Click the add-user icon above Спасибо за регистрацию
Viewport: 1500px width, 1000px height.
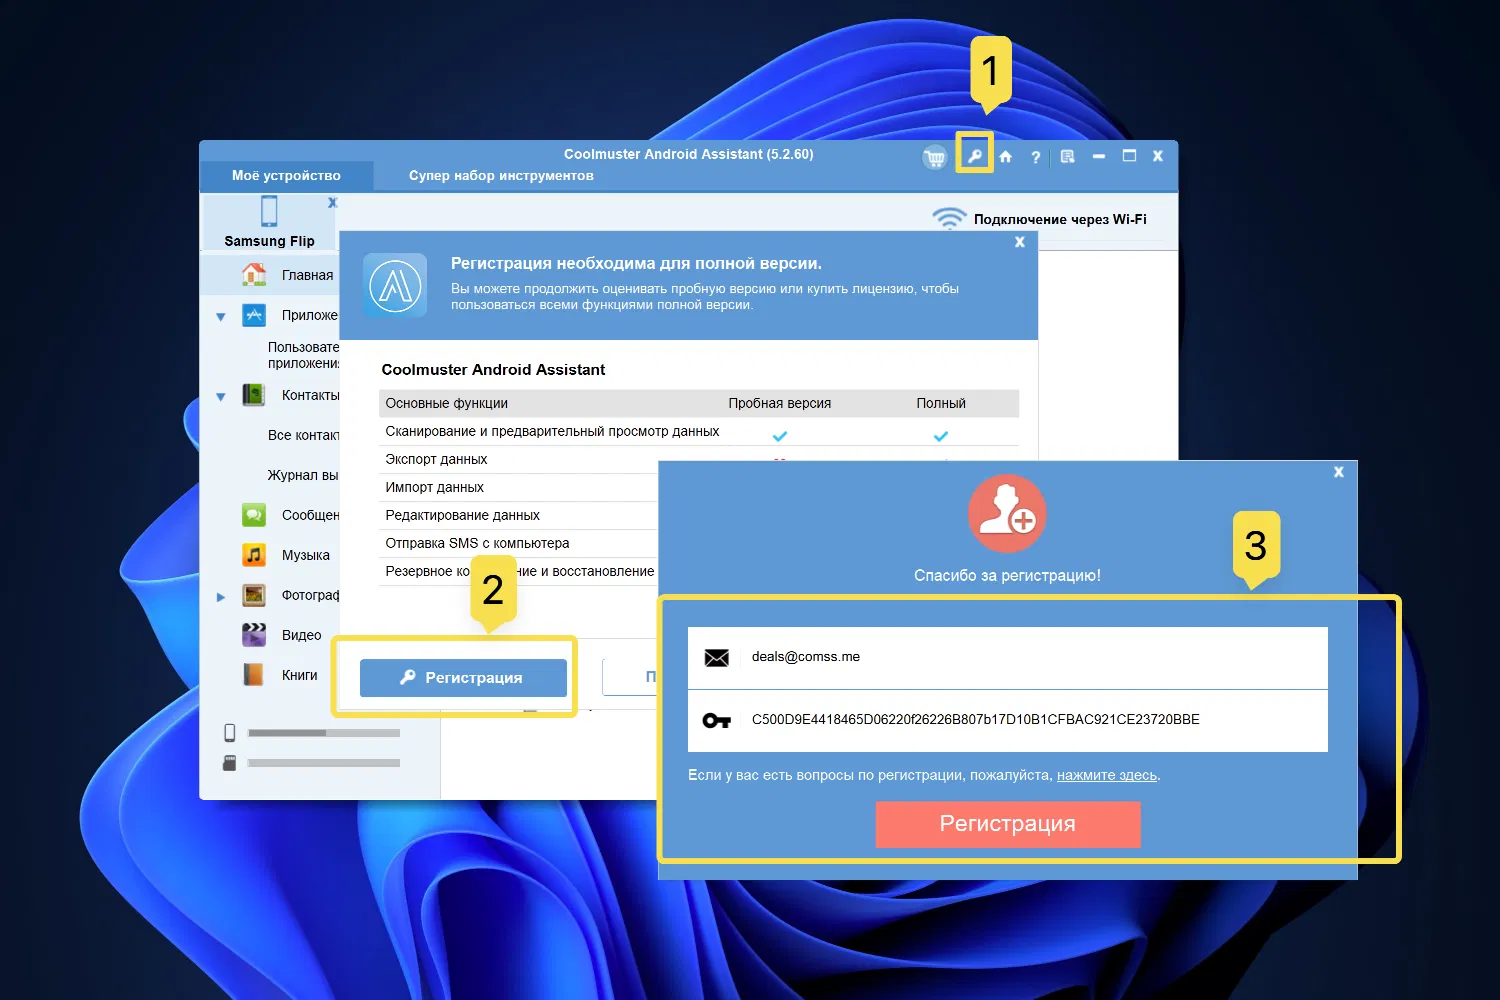tap(1007, 513)
